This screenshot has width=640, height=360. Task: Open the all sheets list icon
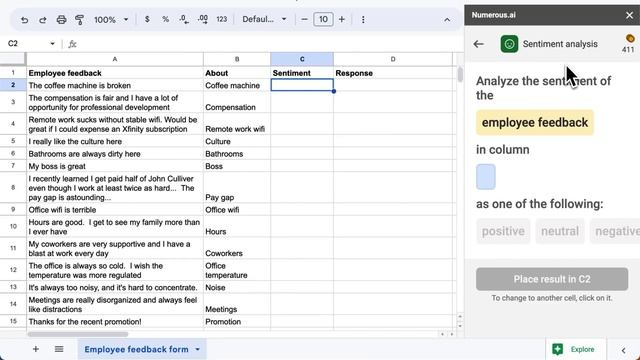click(59, 349)
